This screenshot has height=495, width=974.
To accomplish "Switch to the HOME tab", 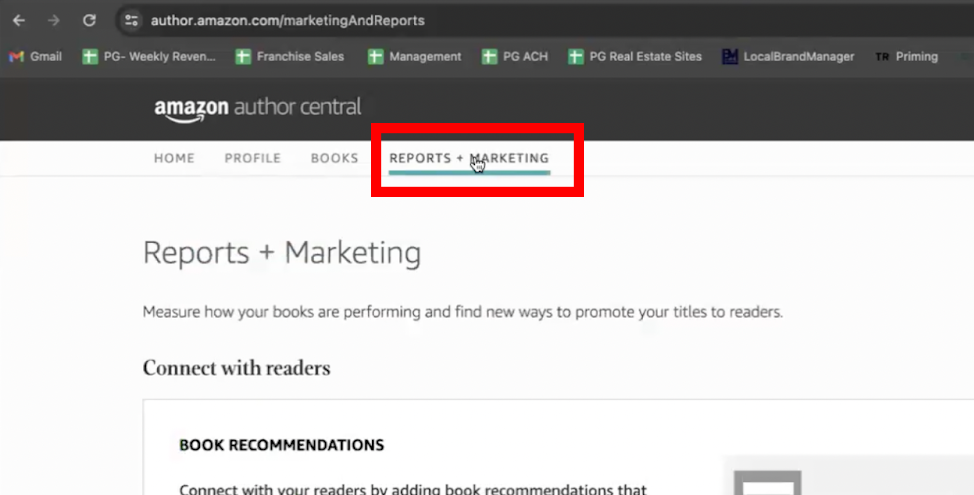I will click(x=174, y=158).
